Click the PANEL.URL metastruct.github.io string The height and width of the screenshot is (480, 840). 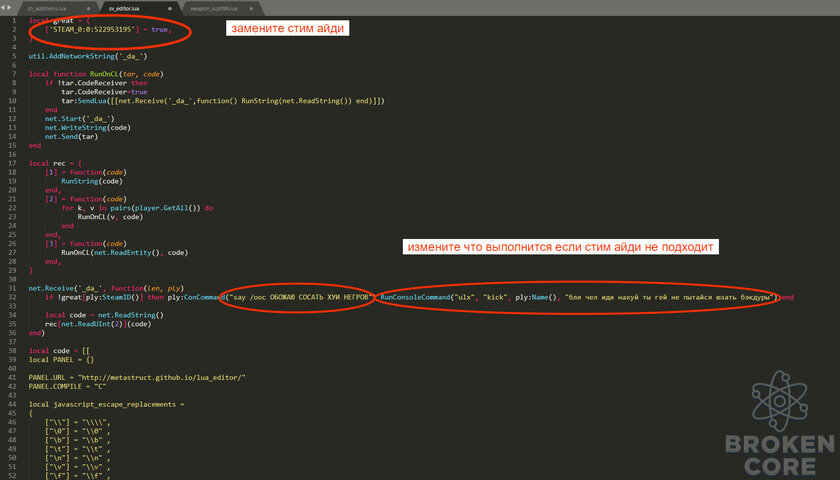162,378
